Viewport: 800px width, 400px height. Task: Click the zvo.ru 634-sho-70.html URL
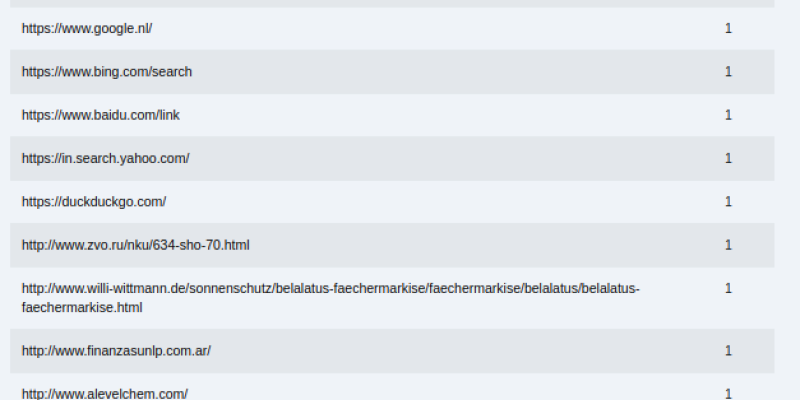(x=136, y=245)
